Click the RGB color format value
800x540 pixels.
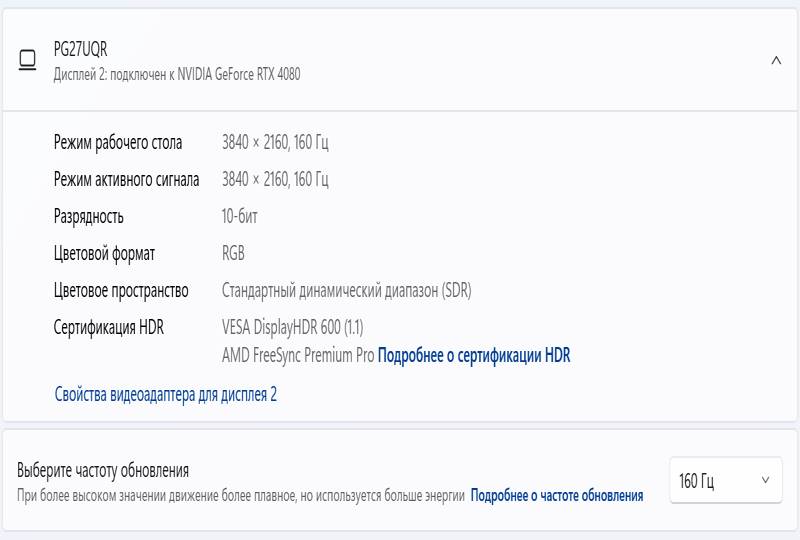(233, 253)
